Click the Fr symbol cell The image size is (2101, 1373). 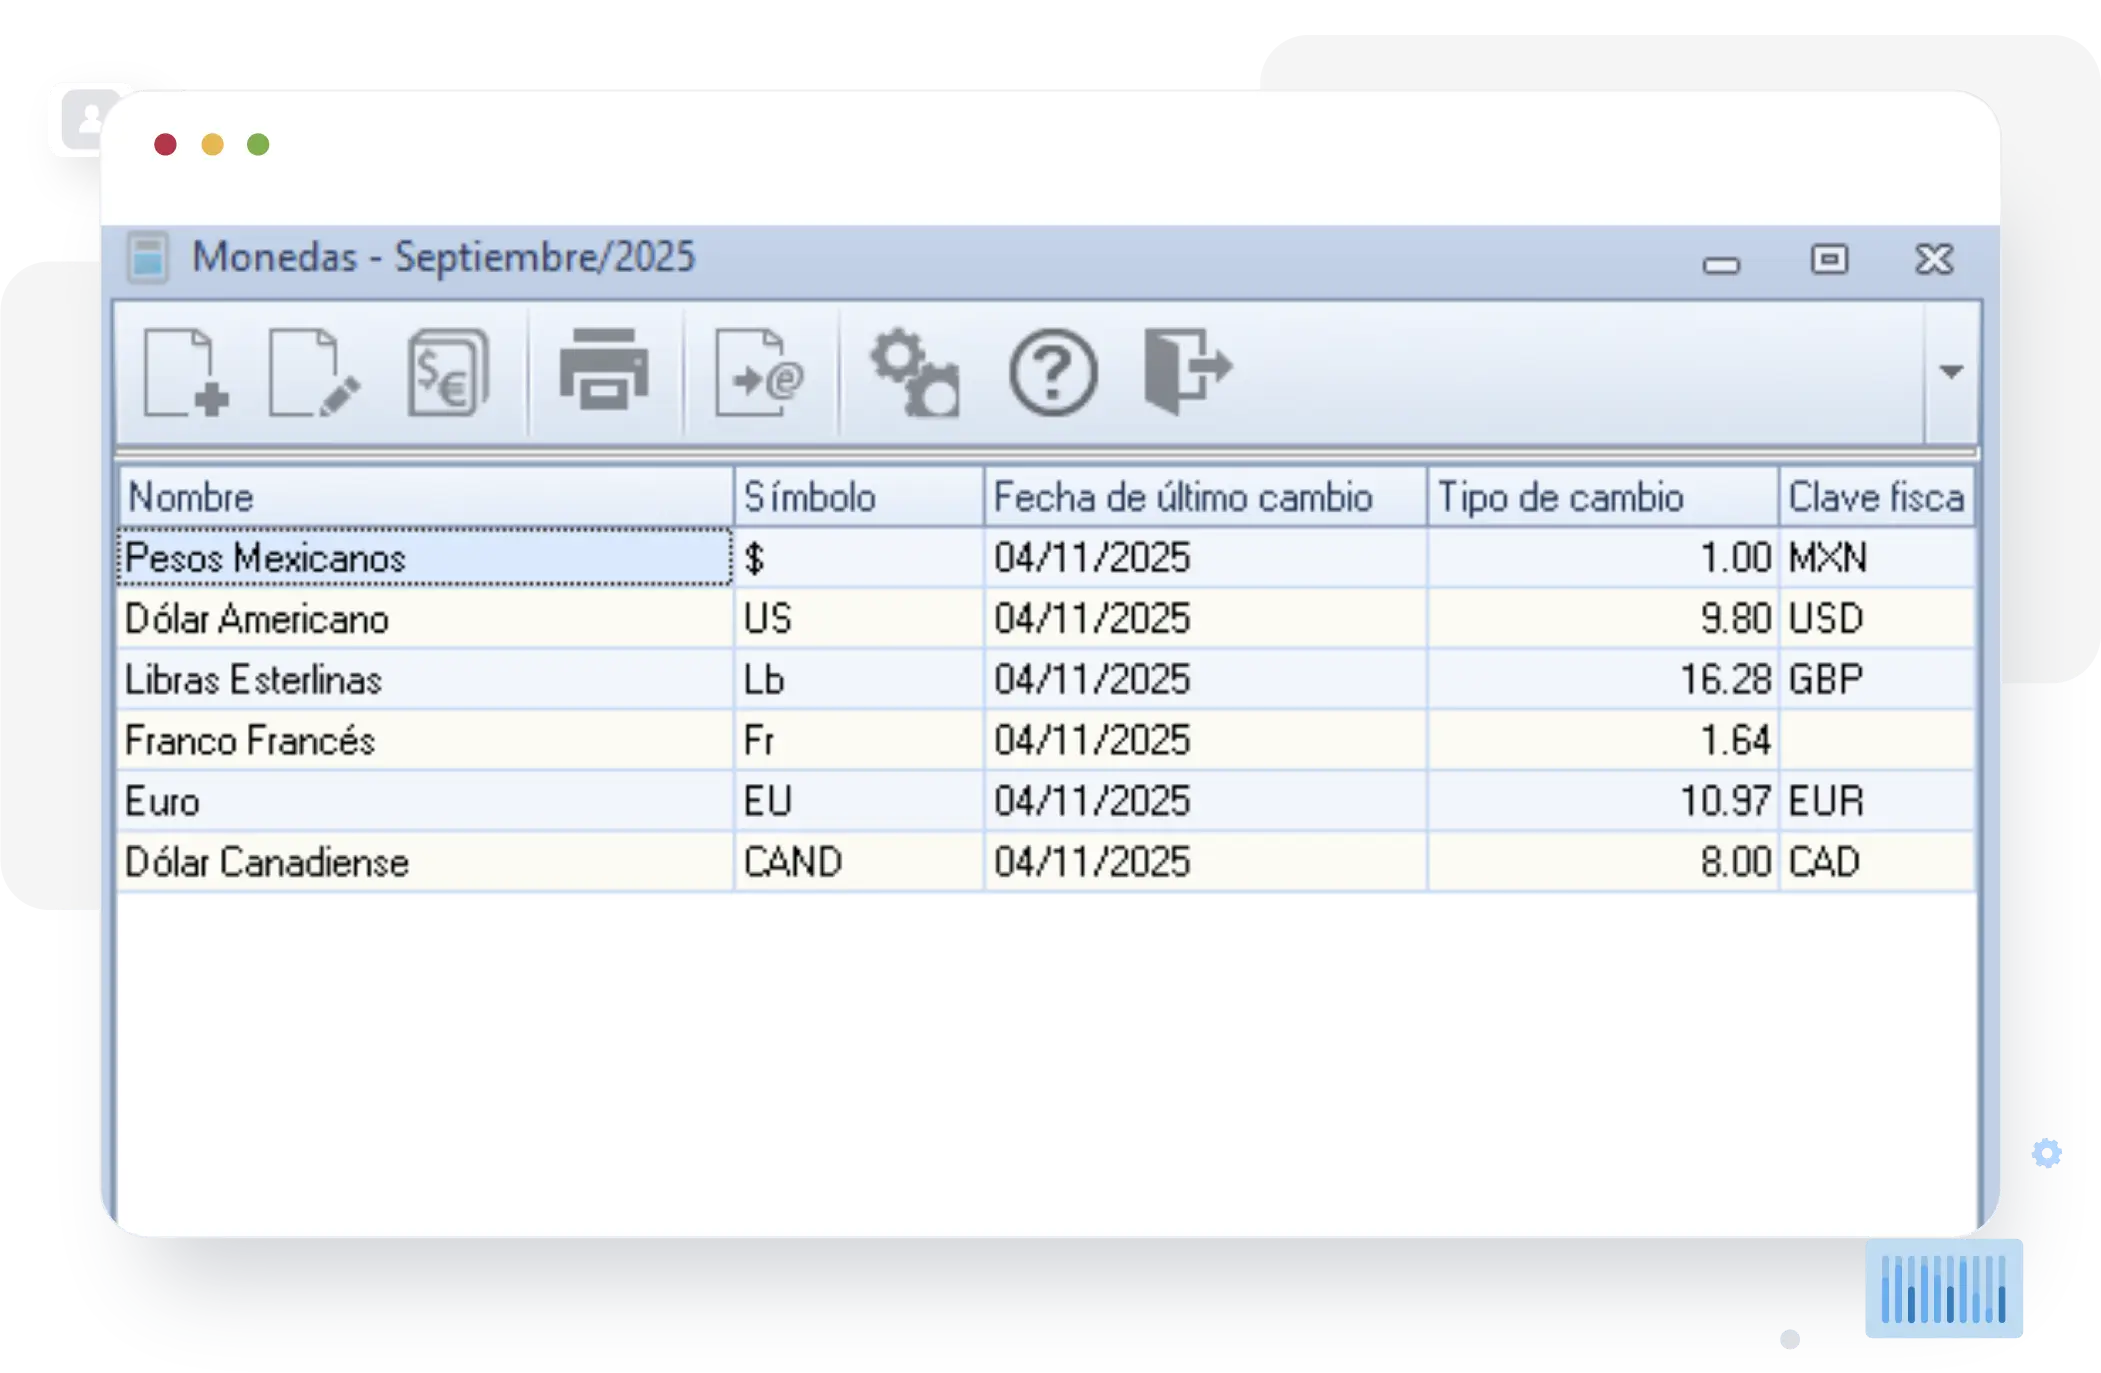click(x=859, y=740)
